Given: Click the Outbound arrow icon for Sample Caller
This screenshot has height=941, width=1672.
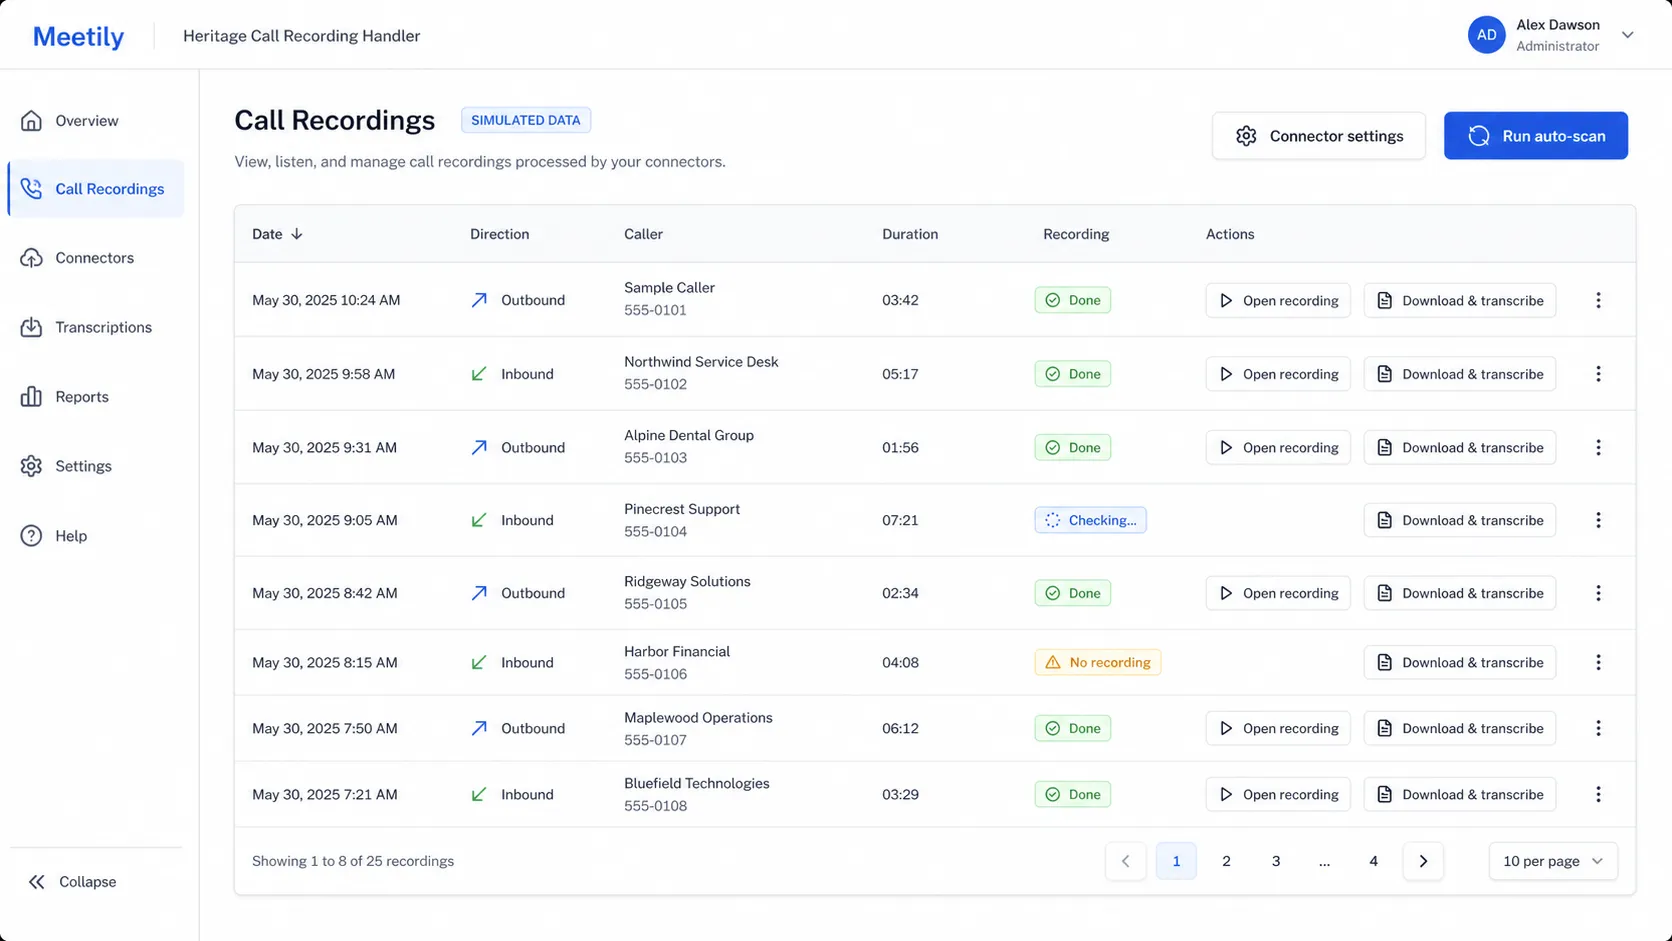Looking at the screenshot, I should [x=479, y=300].
